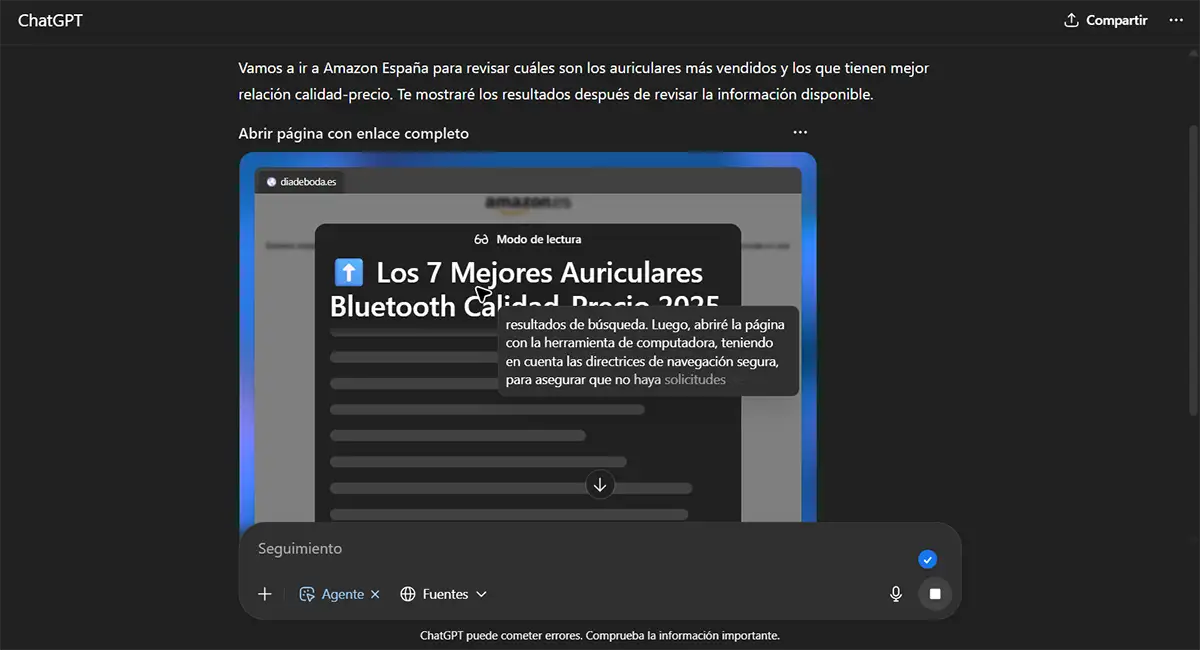This screenshot has width=1200, height=650.
Task: Stop the response with the square button
Action: [x=935, y=594]
